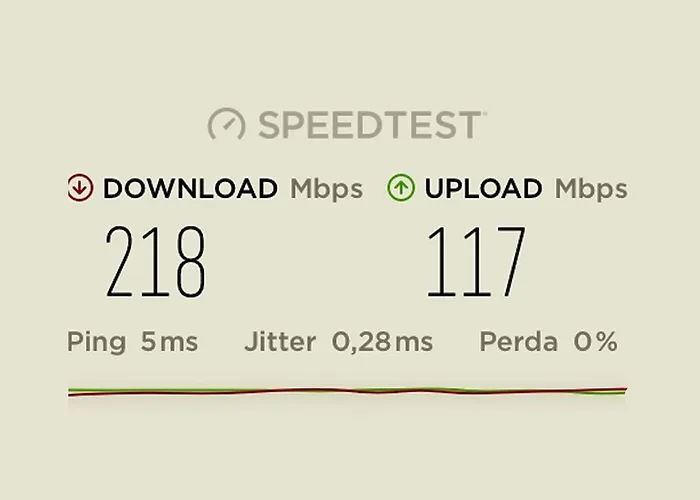Select the download result 218
The width and height of the screenshot is (700, 500).
click(x=155, y=262)
